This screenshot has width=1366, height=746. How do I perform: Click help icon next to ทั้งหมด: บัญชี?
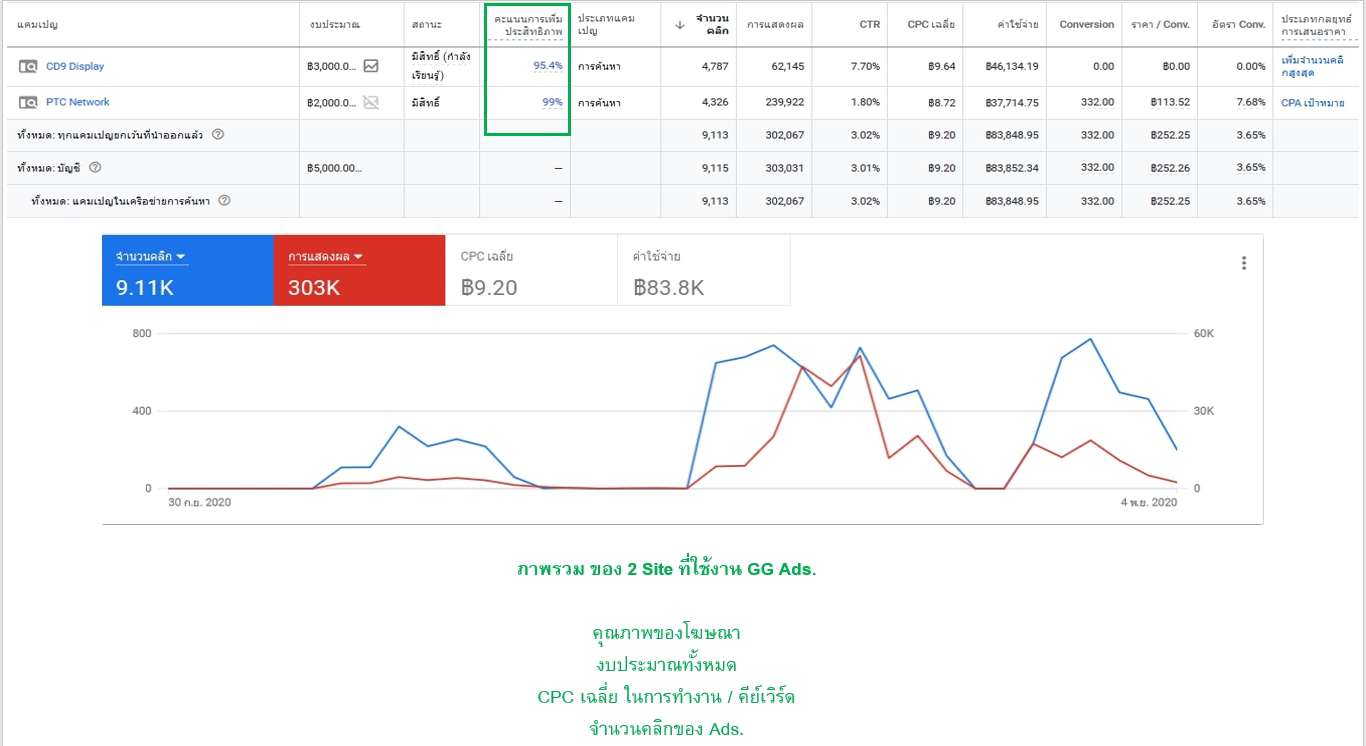click(96, 168)
